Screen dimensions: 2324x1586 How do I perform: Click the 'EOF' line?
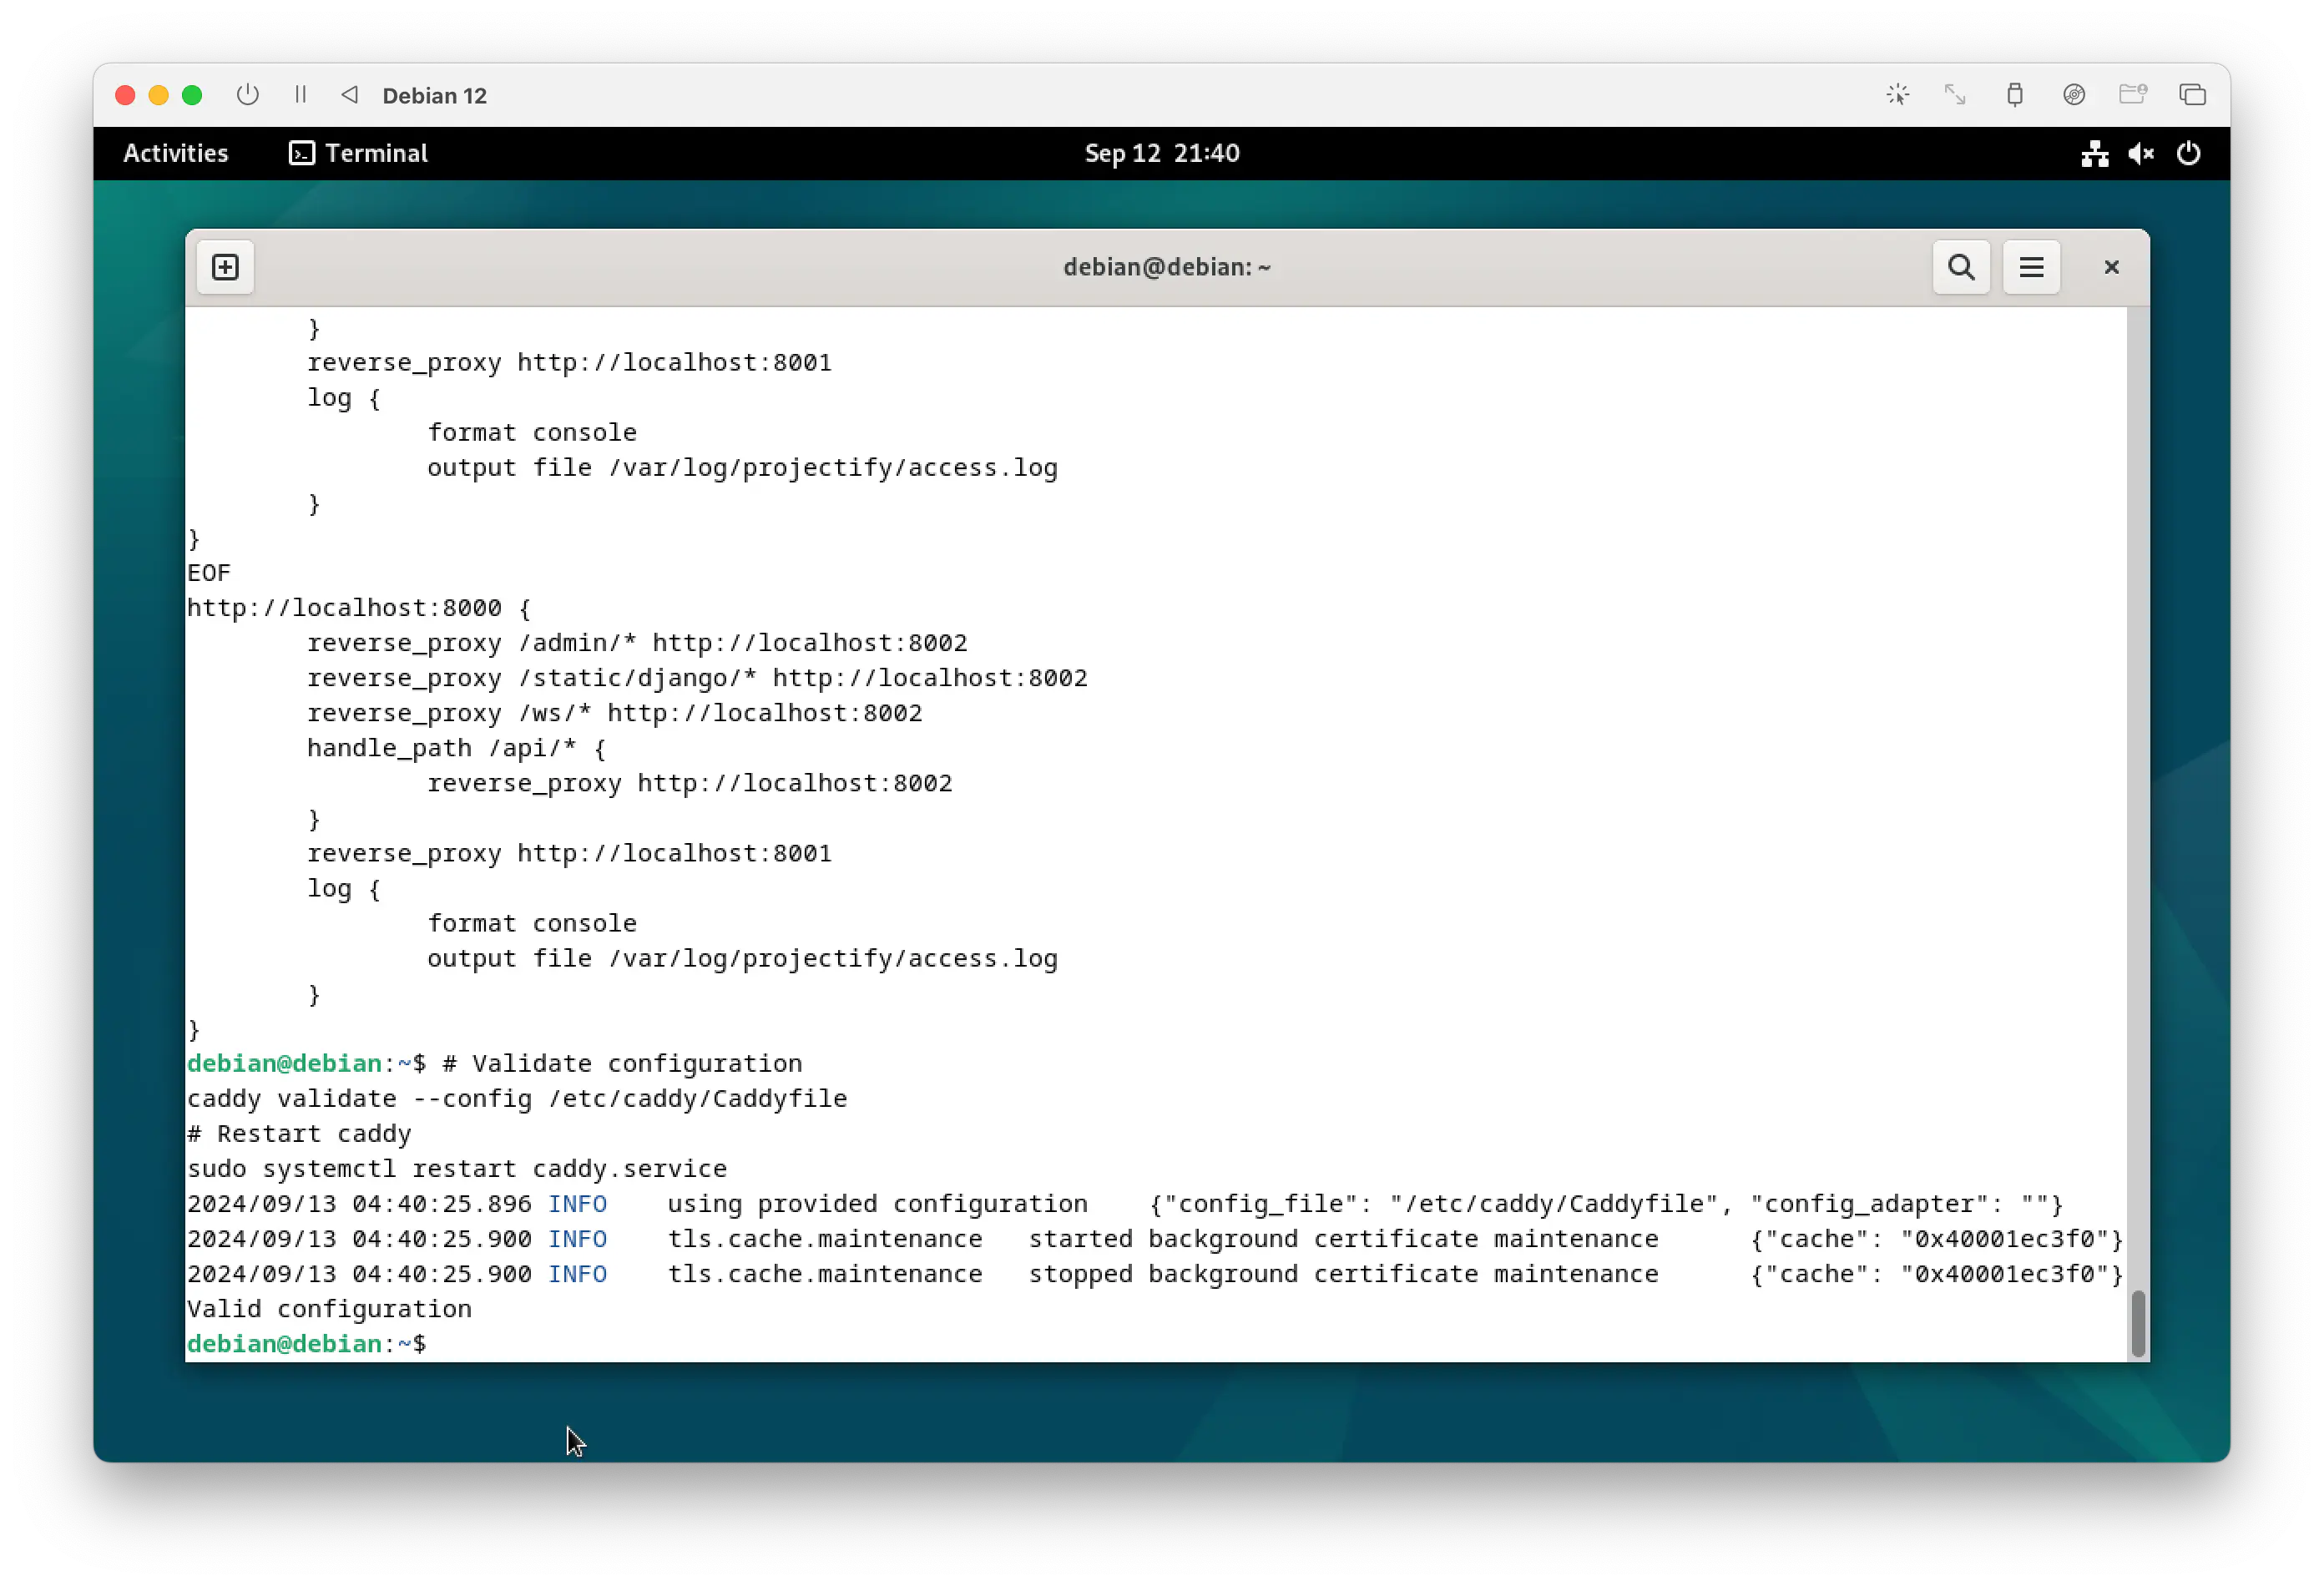209,573
